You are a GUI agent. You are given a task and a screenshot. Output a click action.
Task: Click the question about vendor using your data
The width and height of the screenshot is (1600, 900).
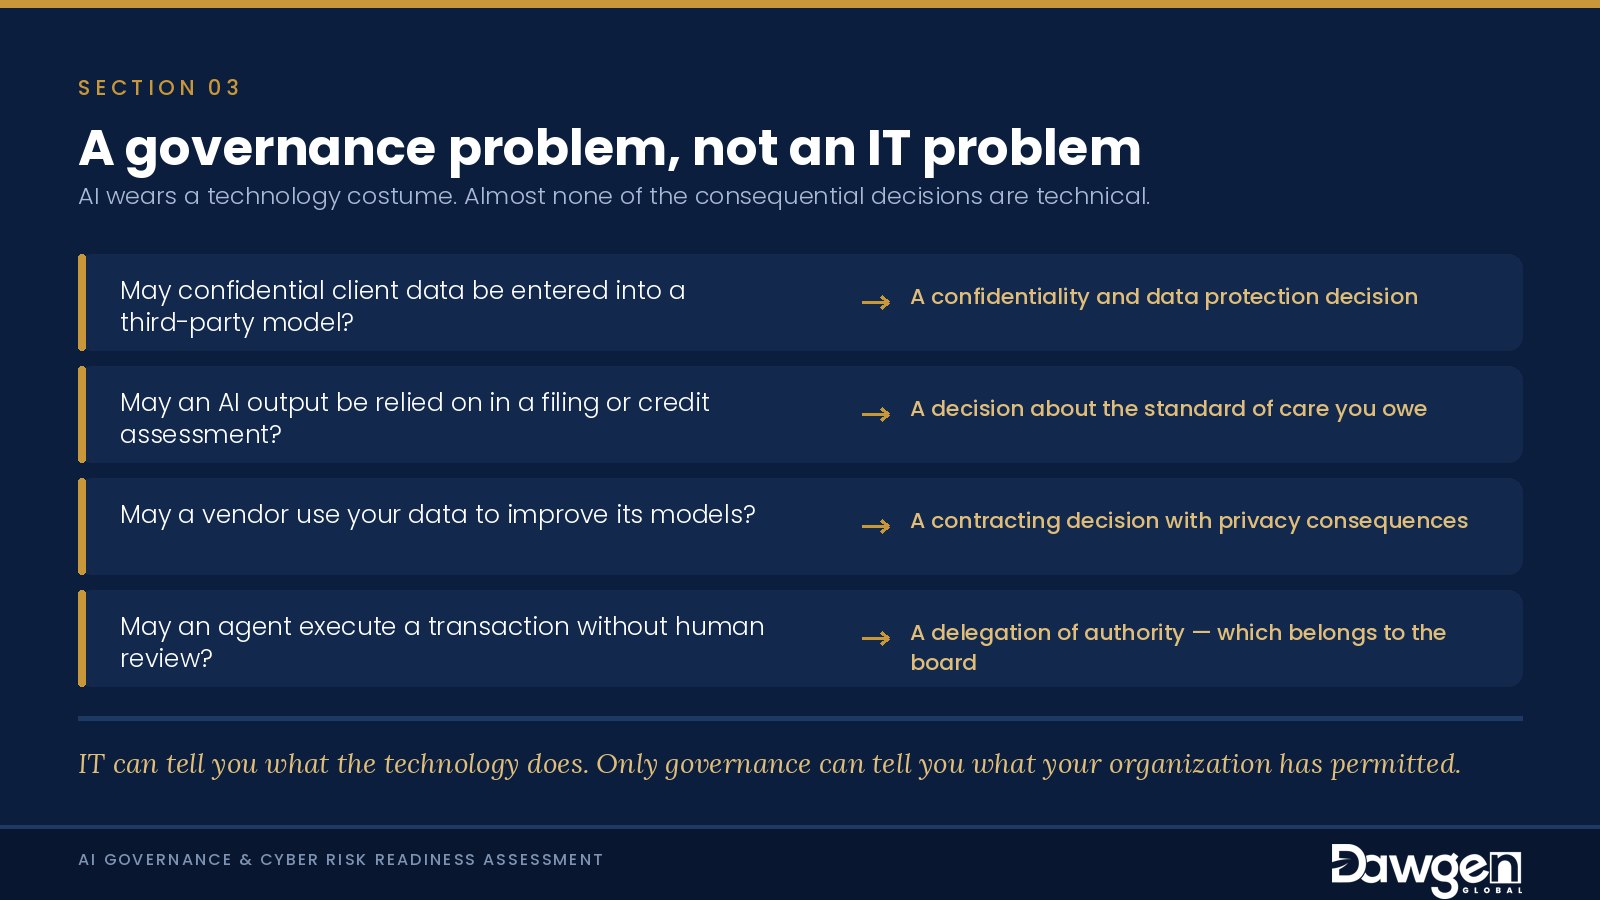click(x=438, y=515)
